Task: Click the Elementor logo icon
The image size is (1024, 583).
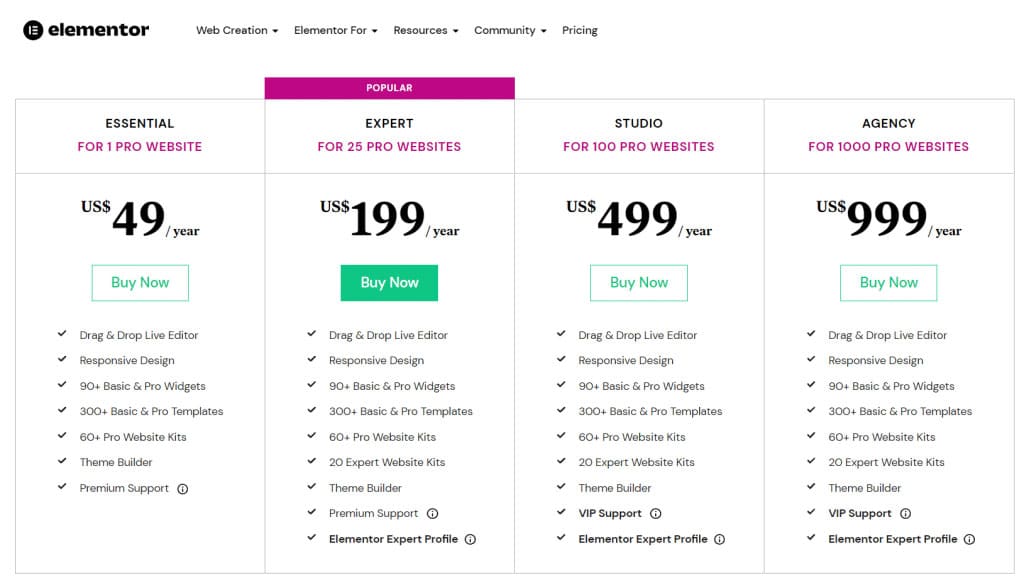Action: click(x=33, y=30)
